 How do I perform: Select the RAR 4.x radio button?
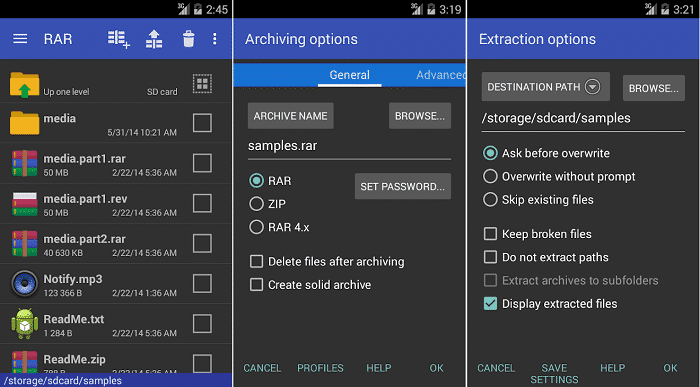[x=256, y=227]
